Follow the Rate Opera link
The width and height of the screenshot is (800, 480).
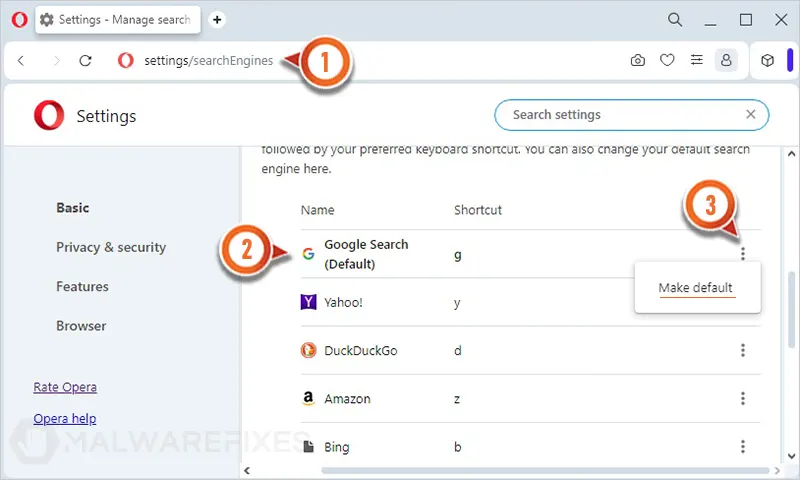(x=65, y=387)
